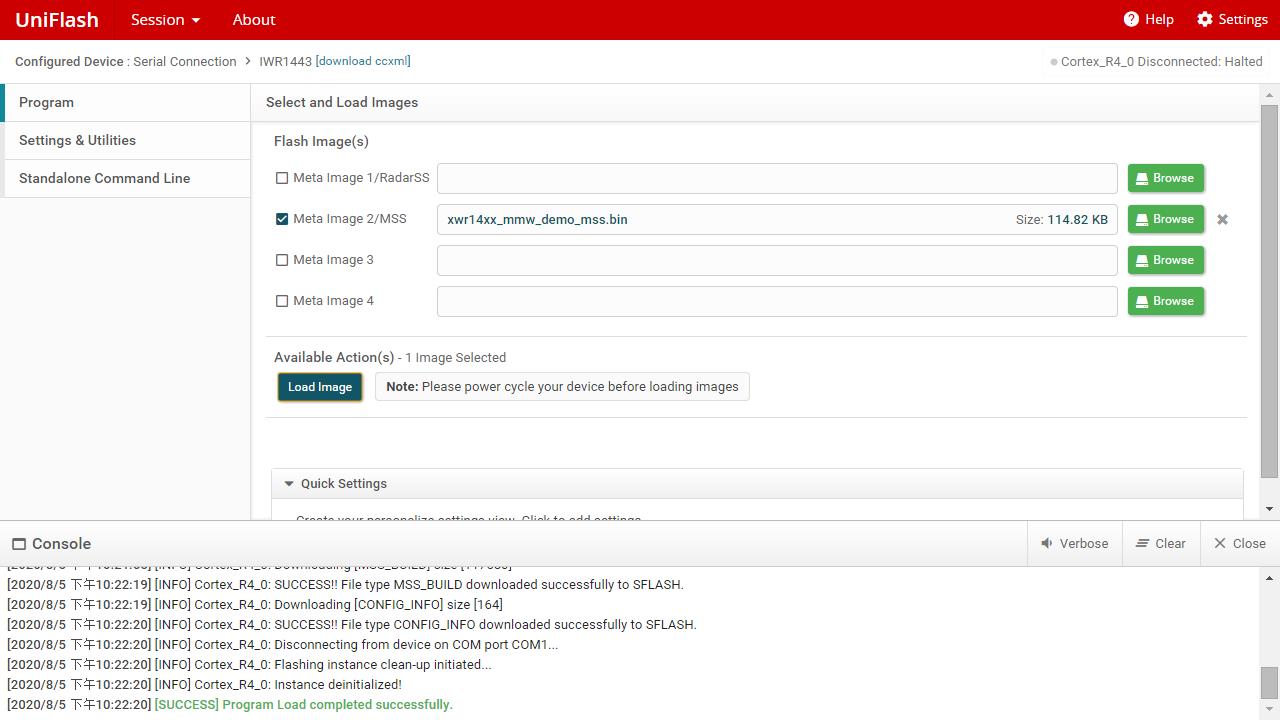Click the UniFlash logo
Image resolution: width=1280 pixels, height=720 pixels.
[57, 19]
